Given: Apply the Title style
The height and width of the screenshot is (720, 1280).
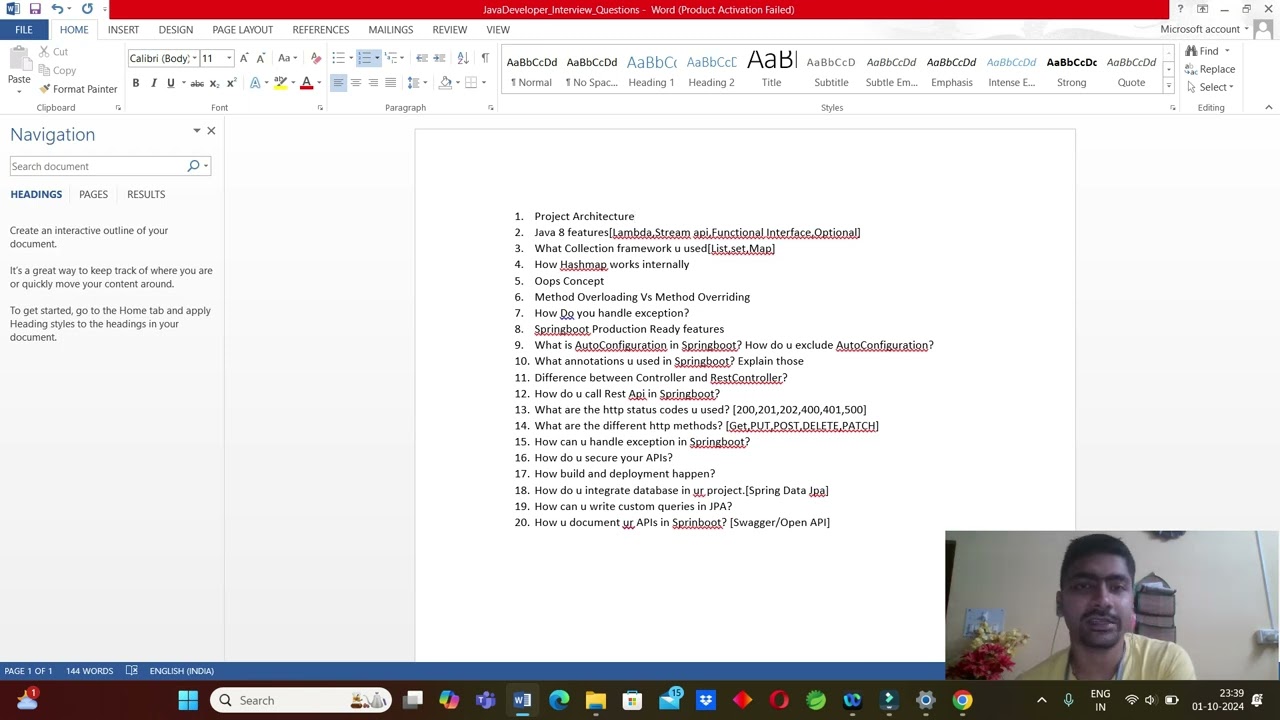Looking at the screenshot, I should point(771,70).
